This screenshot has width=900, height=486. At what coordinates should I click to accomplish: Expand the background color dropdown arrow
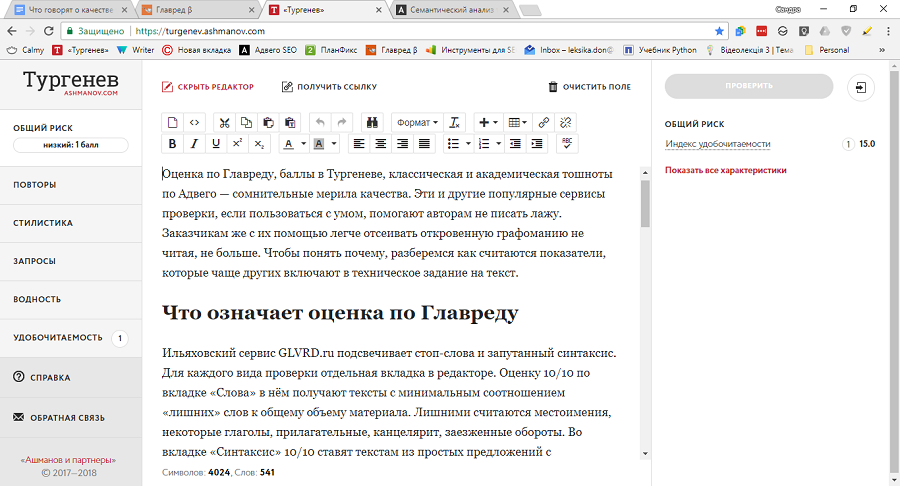coord(334,144)
